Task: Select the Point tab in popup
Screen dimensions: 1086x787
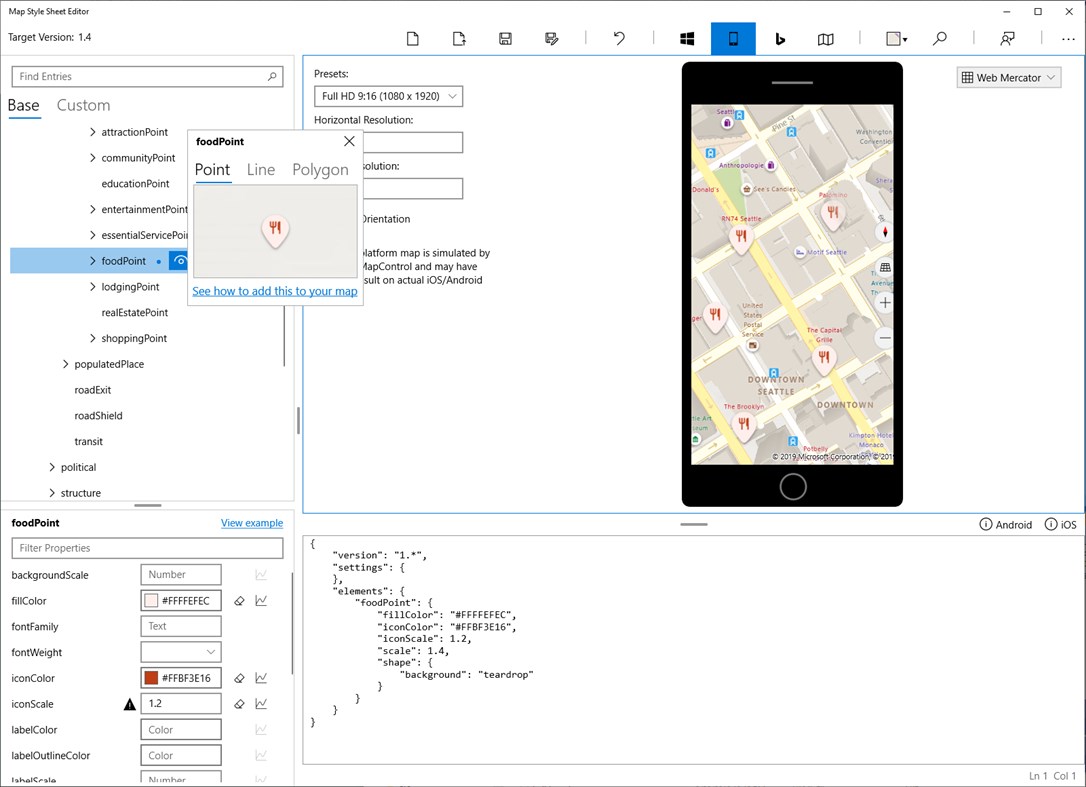Action: pyautogui.click(x=212, y=170)
